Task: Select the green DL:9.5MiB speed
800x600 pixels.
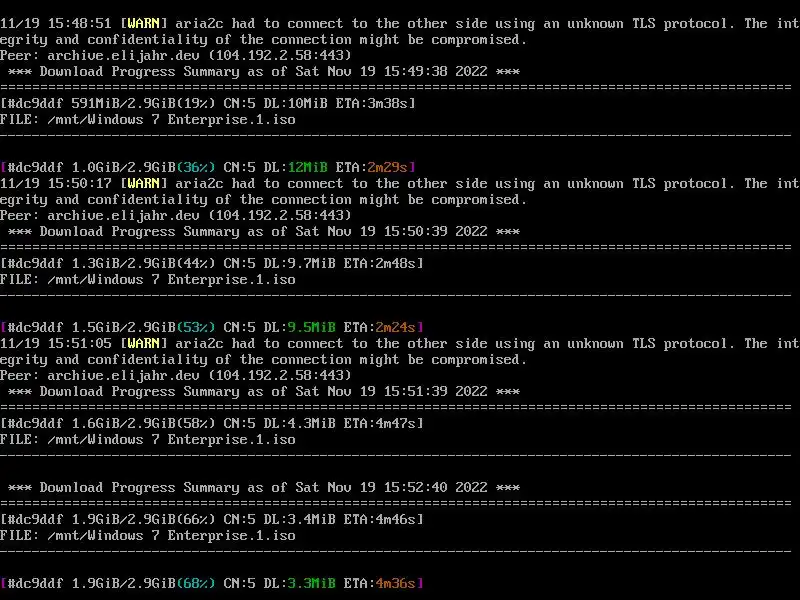Action: (x=299, y=327)
